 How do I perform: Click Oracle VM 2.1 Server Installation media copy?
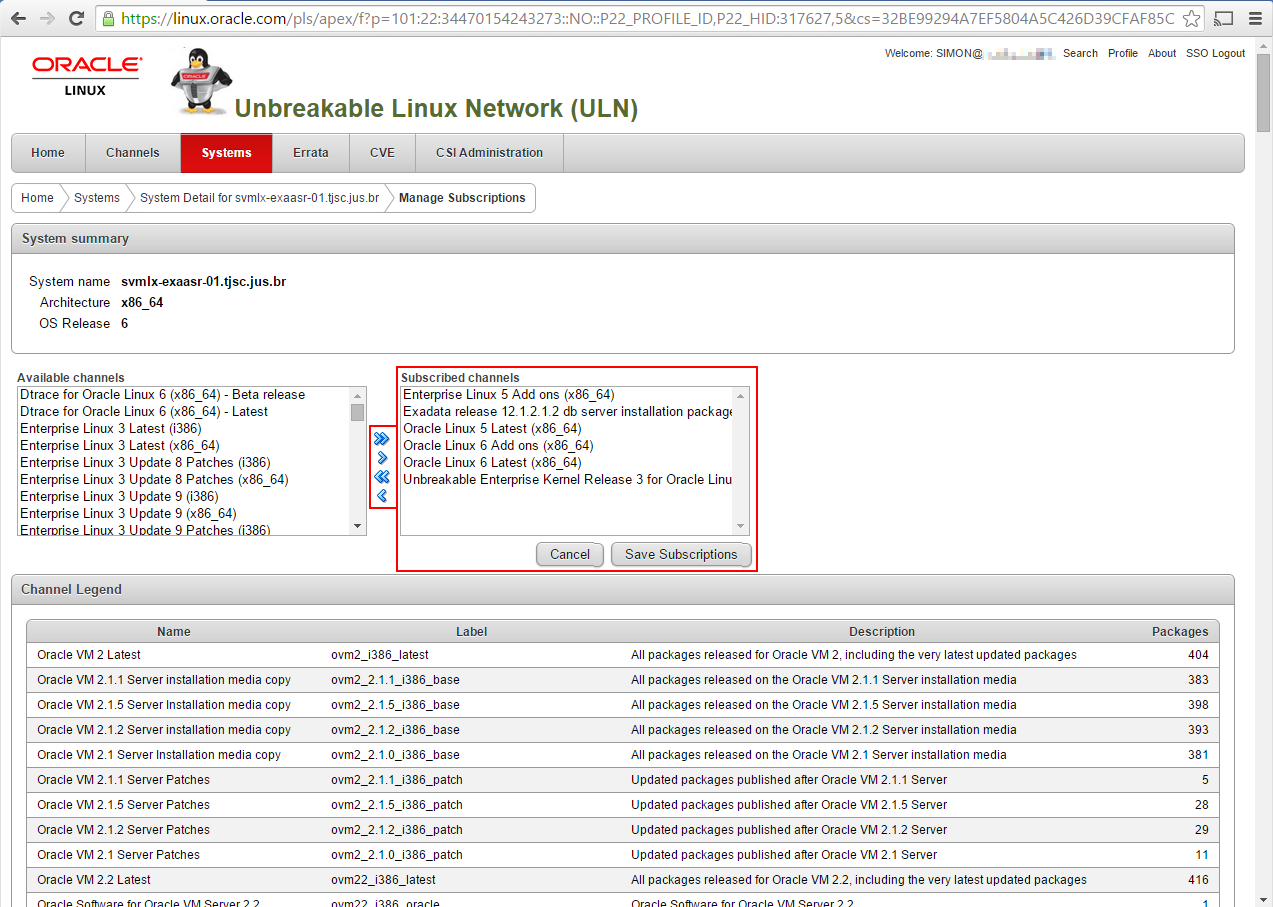click(159, 755)
